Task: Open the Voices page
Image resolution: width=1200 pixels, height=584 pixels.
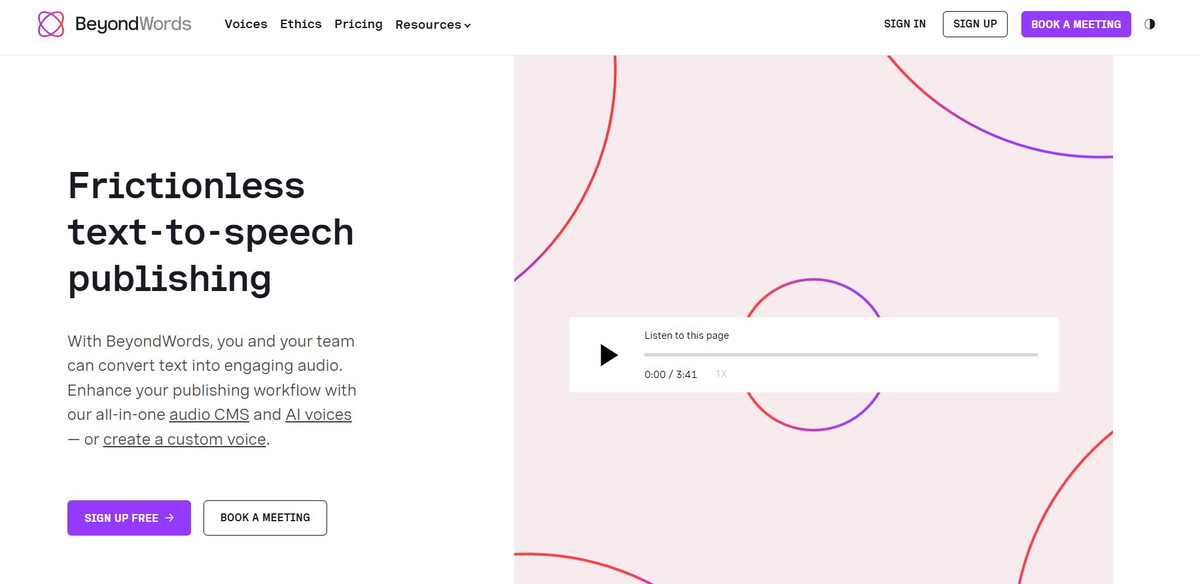Action: click(246, 24)
